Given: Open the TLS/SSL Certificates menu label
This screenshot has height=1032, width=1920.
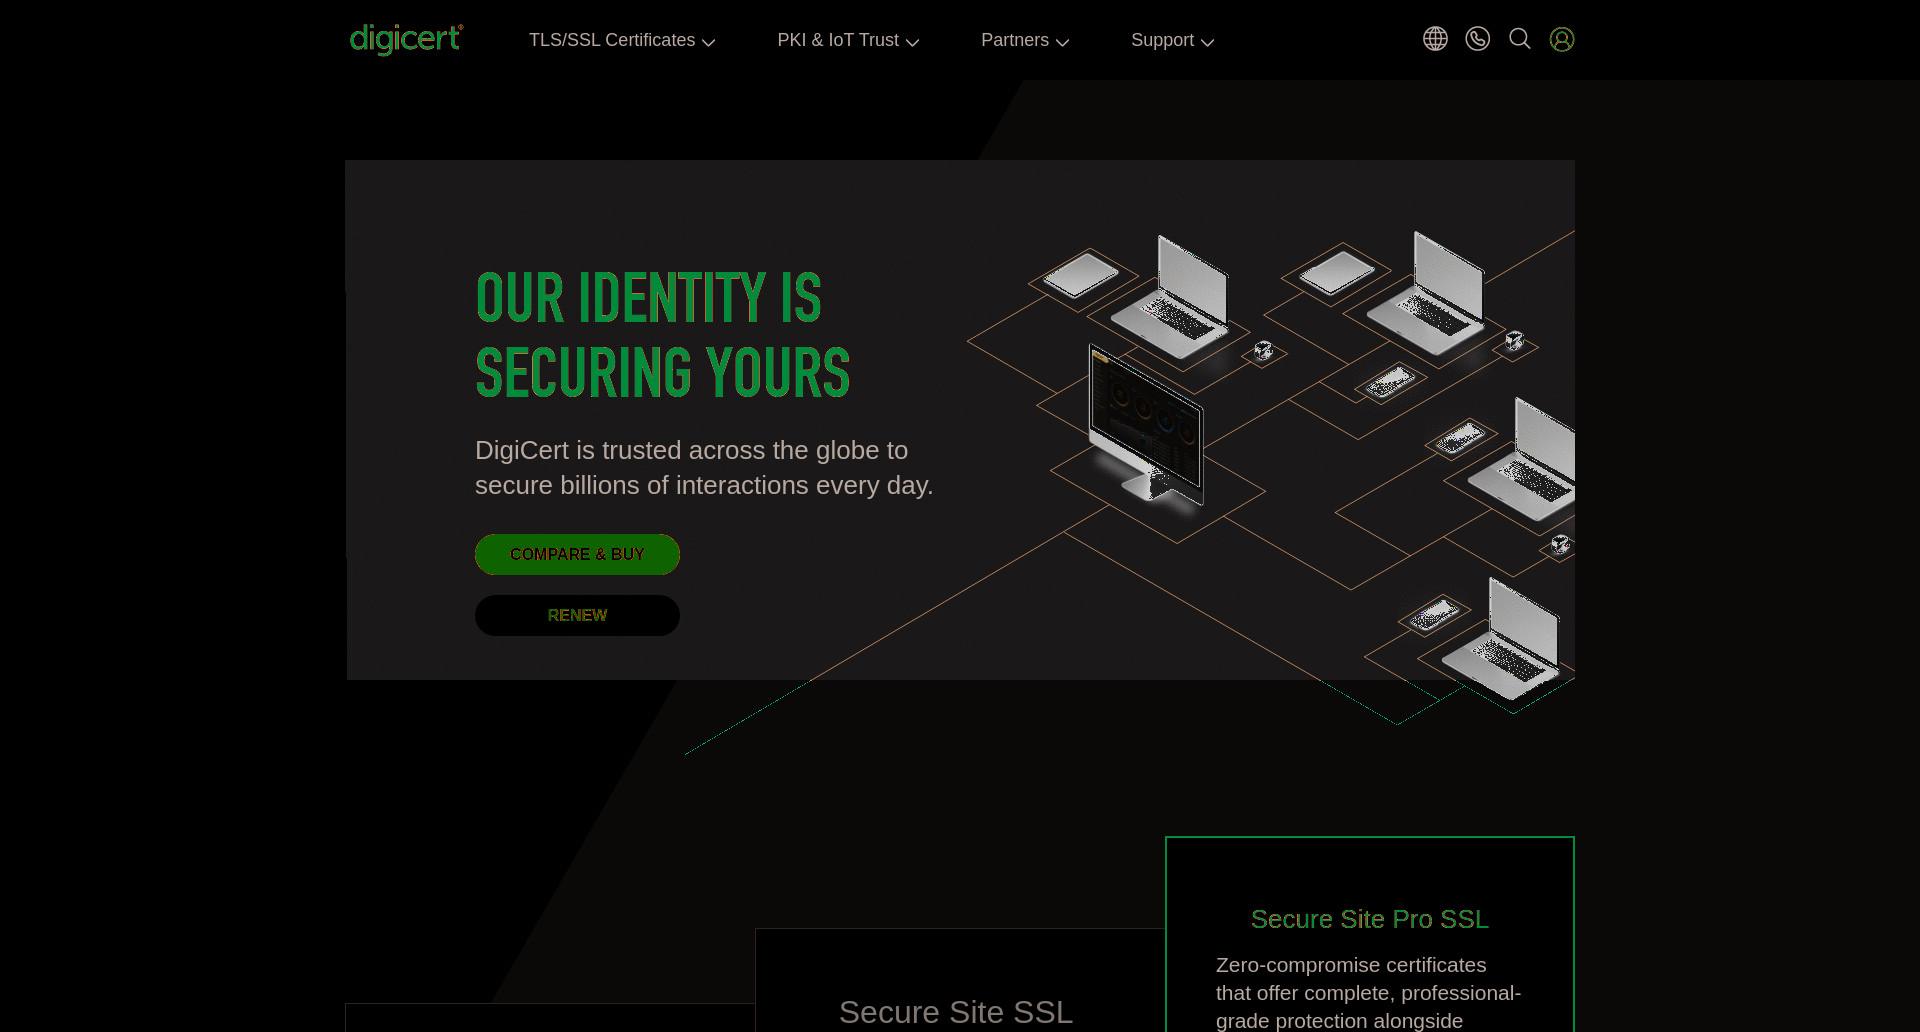Looking at the screenshot, I should 612,40.
